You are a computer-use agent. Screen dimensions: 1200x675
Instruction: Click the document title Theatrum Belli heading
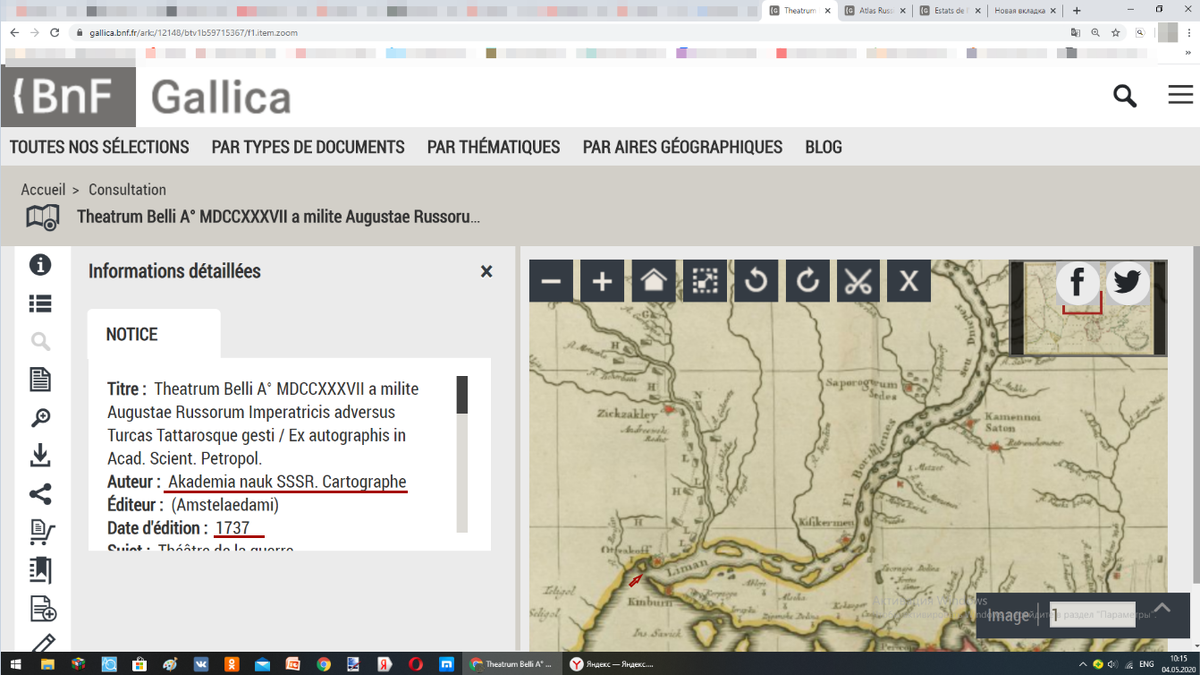[x=278, y=217]
